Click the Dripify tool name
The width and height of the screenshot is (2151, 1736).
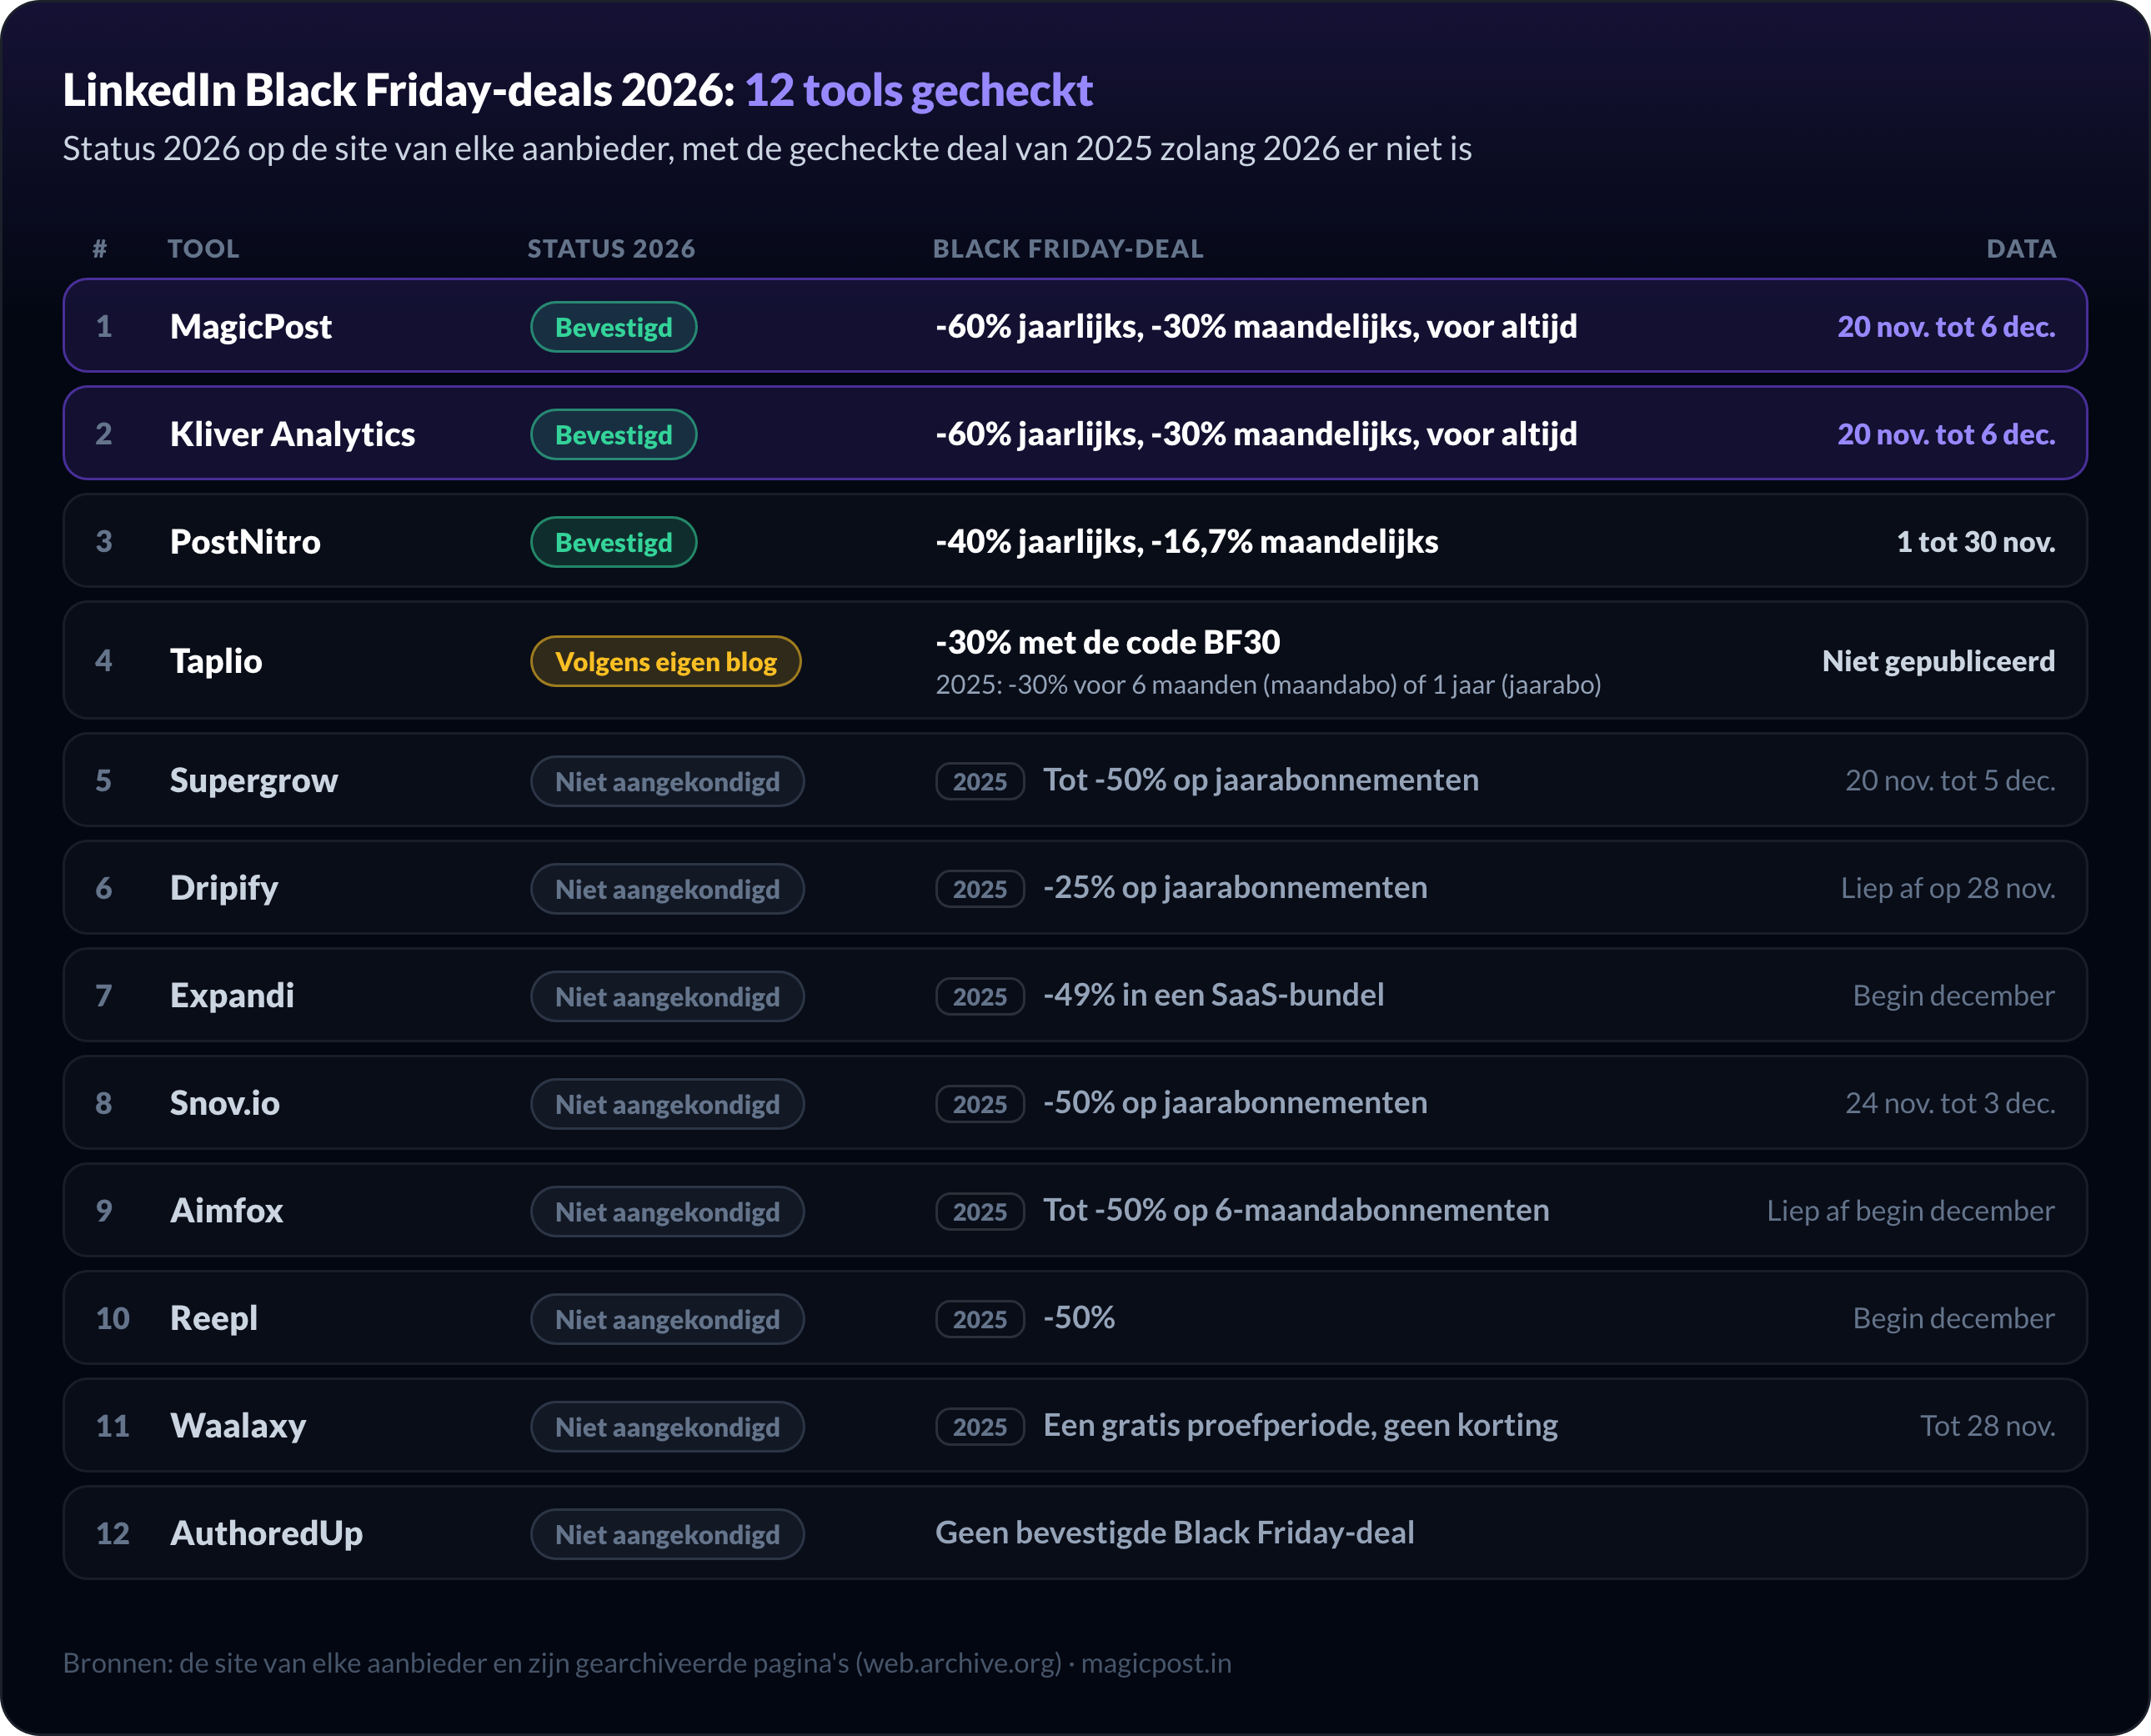[x=224, y=887]
